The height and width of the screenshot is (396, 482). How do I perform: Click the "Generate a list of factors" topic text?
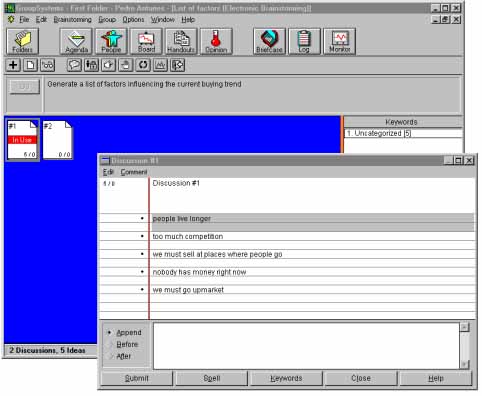(144, 84)
